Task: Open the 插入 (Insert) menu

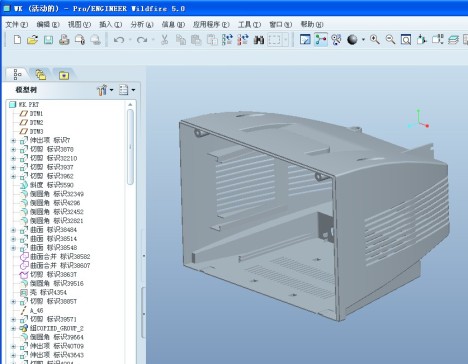Action: (110, 24)
